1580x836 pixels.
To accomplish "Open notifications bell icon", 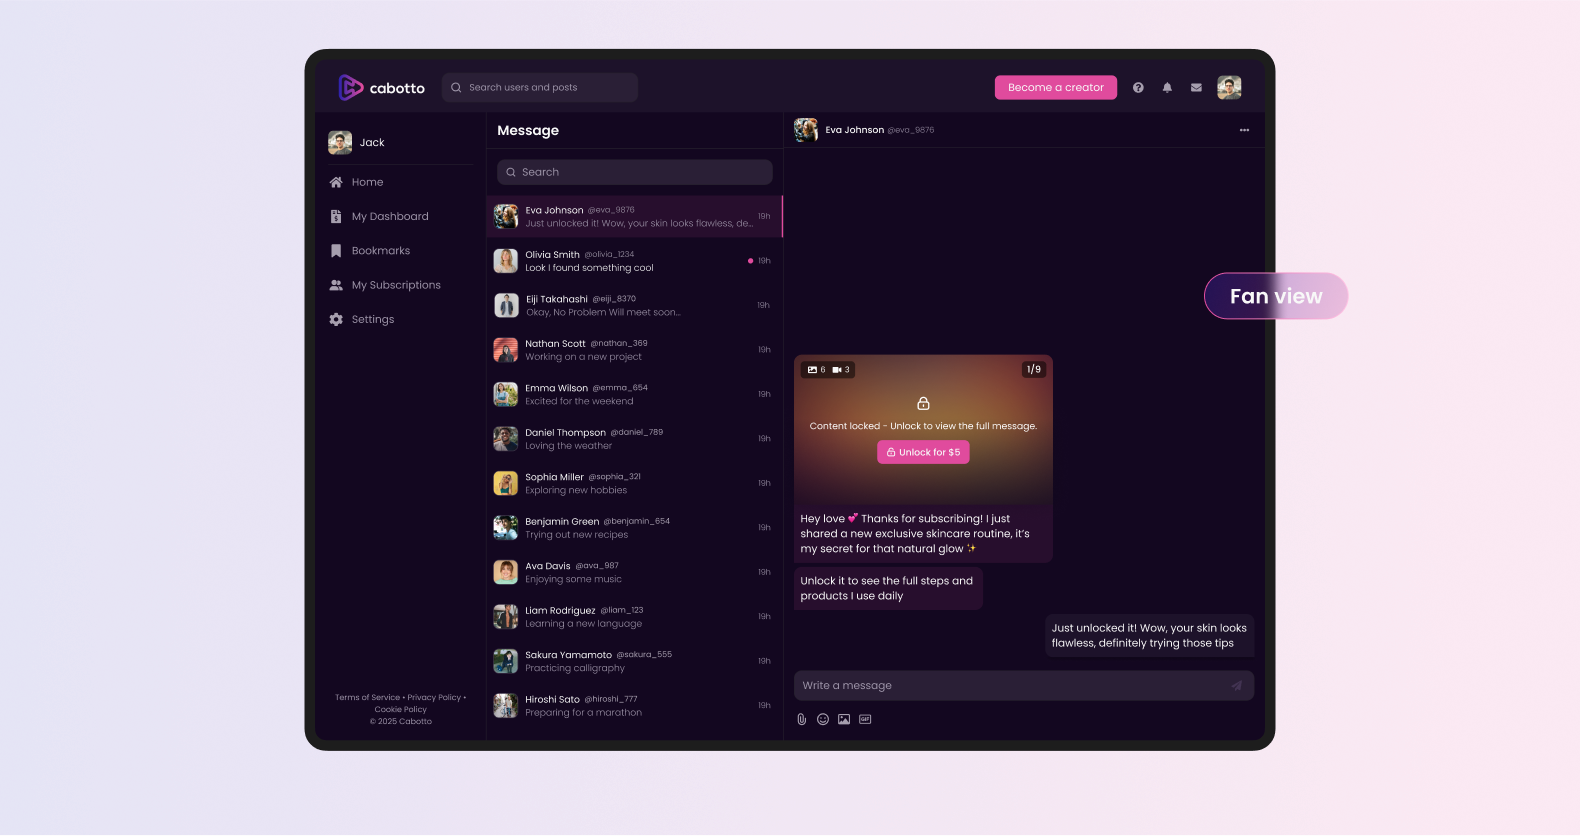I will (1167, 88).
